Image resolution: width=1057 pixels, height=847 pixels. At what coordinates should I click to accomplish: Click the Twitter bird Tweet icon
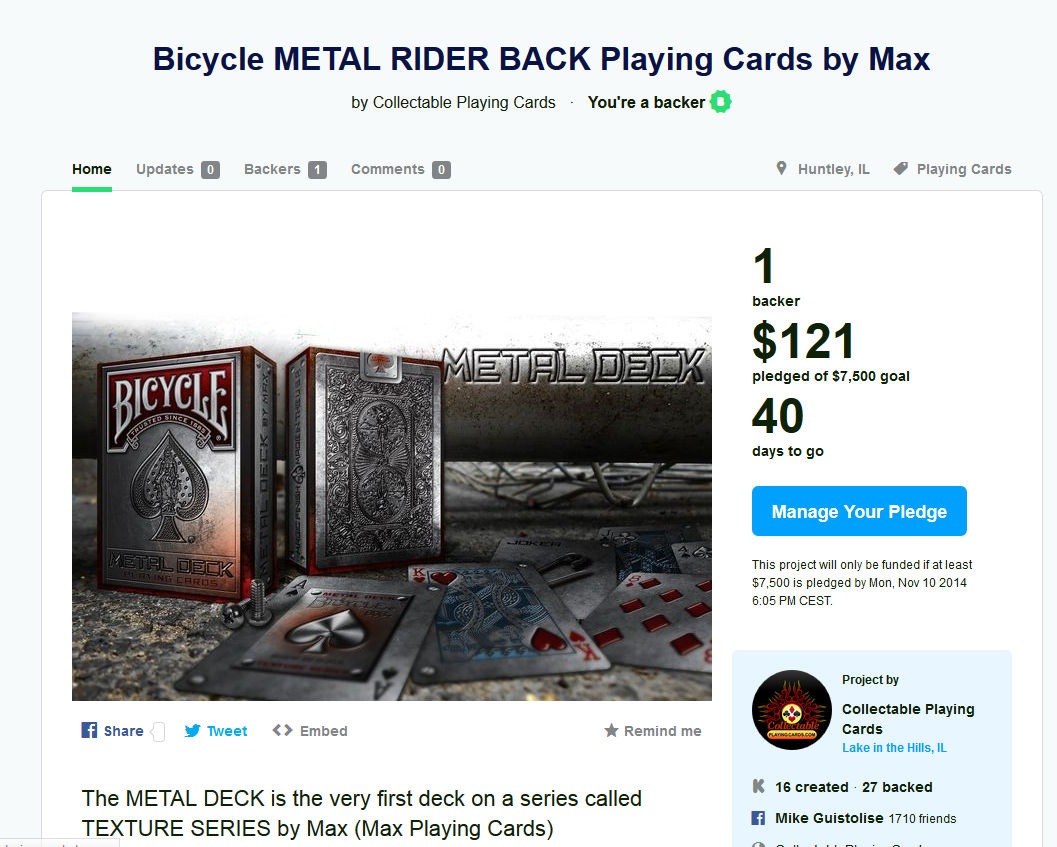pyautogui.click(x=193, y=731)
